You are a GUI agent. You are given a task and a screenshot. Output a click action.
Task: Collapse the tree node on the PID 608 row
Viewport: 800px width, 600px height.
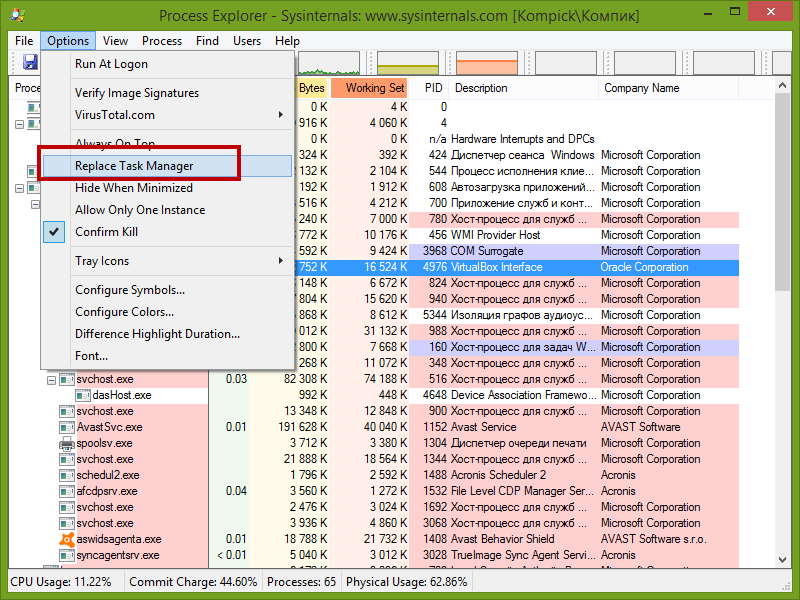[19, 188]
